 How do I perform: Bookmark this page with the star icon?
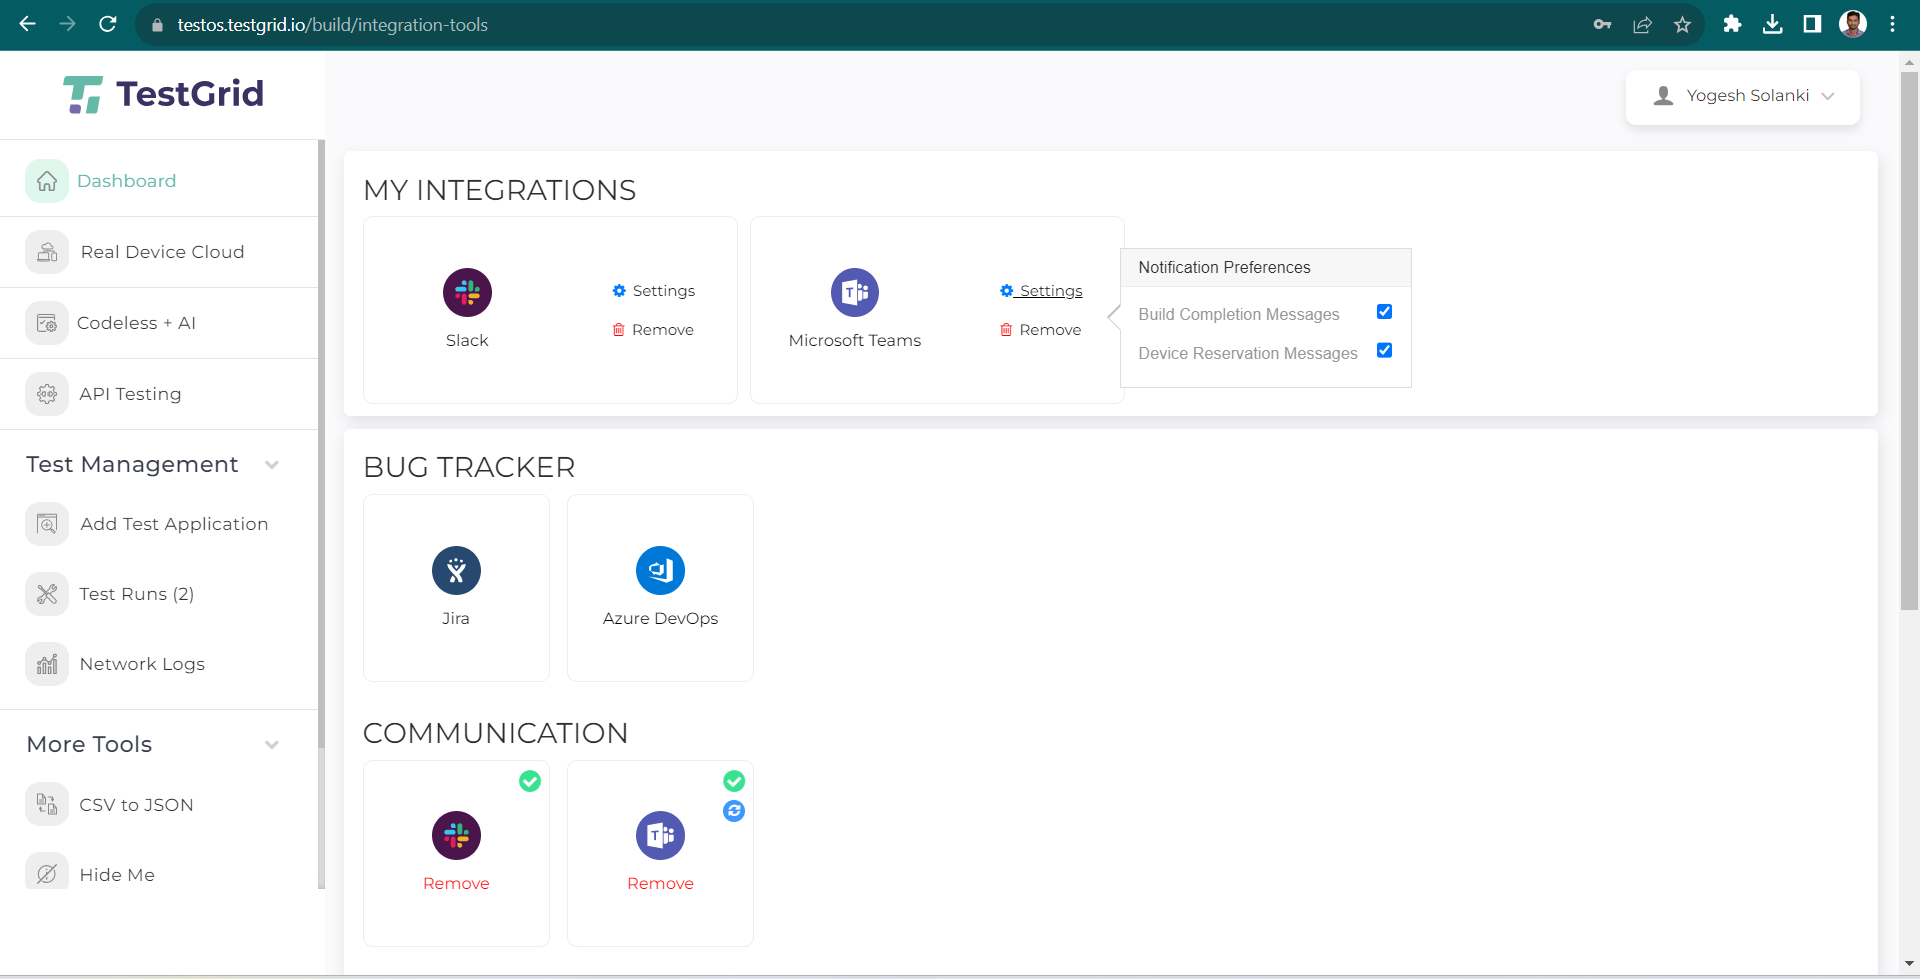click(x=1682, y=25)
